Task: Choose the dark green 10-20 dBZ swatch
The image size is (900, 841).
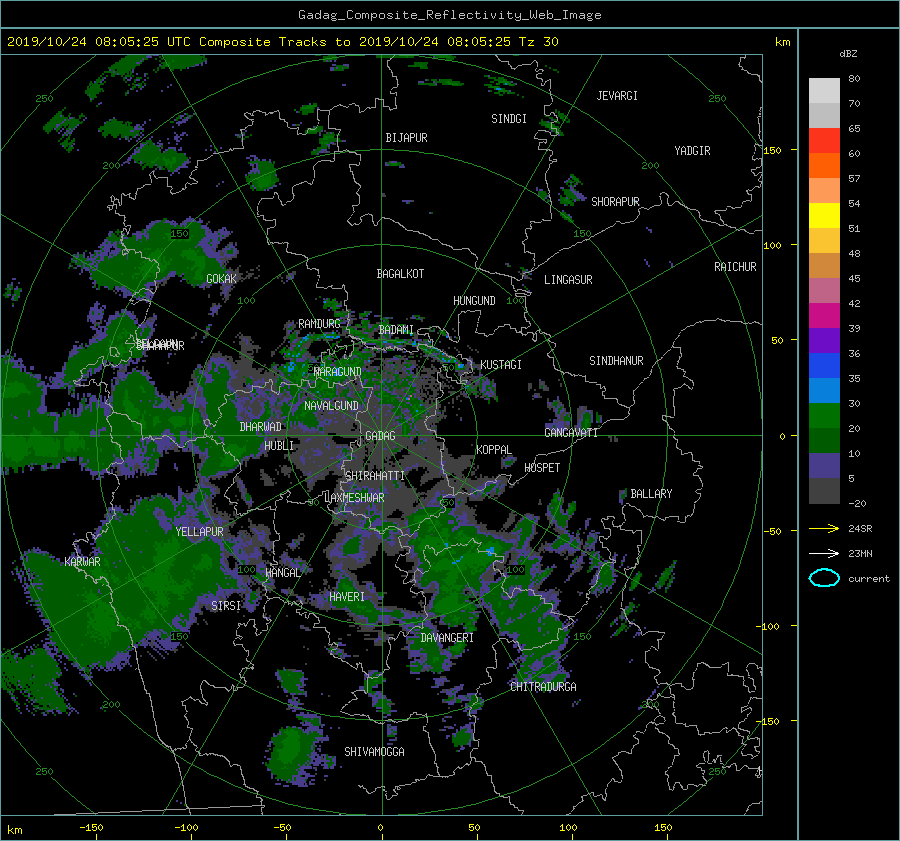Action: pyautogui.click(x=824, y=440)
